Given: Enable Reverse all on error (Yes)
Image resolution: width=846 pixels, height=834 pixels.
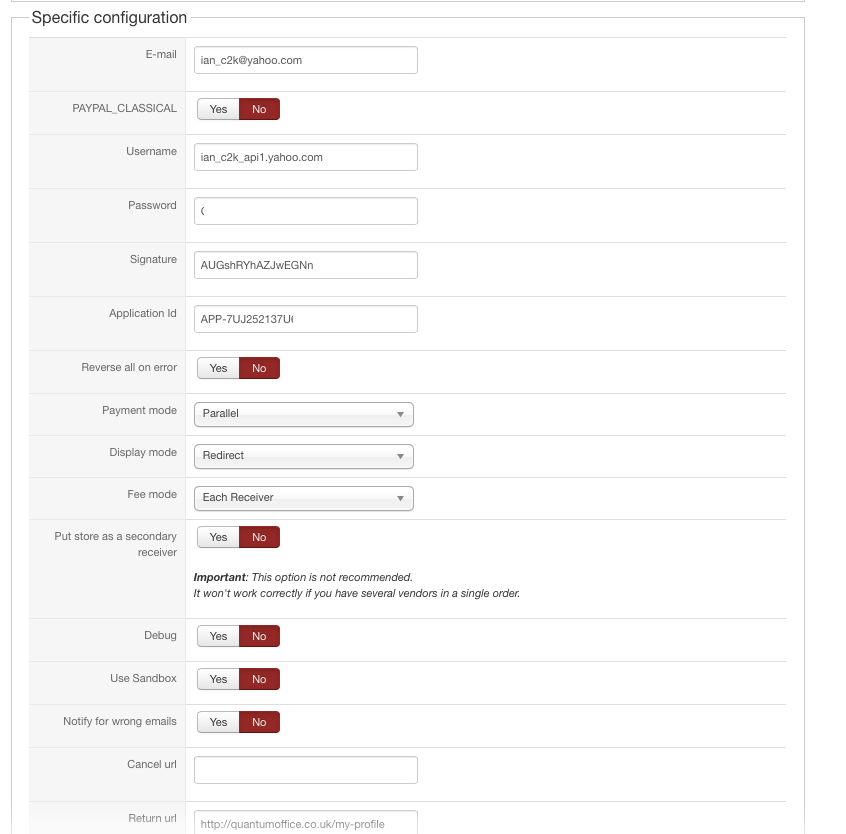Looking at the screenshot, I should pyautogui.click(x=218, y=368).
